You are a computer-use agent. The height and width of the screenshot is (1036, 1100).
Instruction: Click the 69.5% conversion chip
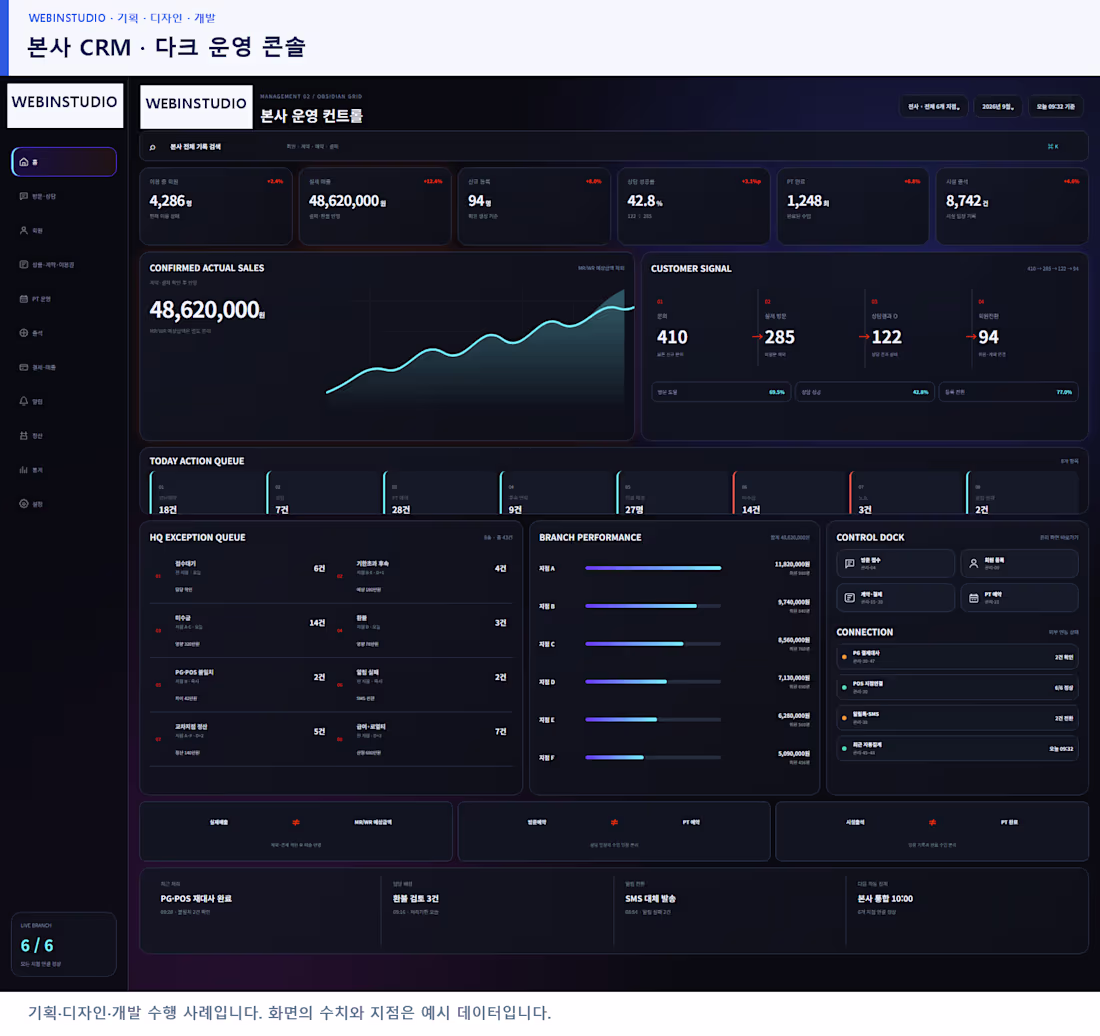point(721,392)
